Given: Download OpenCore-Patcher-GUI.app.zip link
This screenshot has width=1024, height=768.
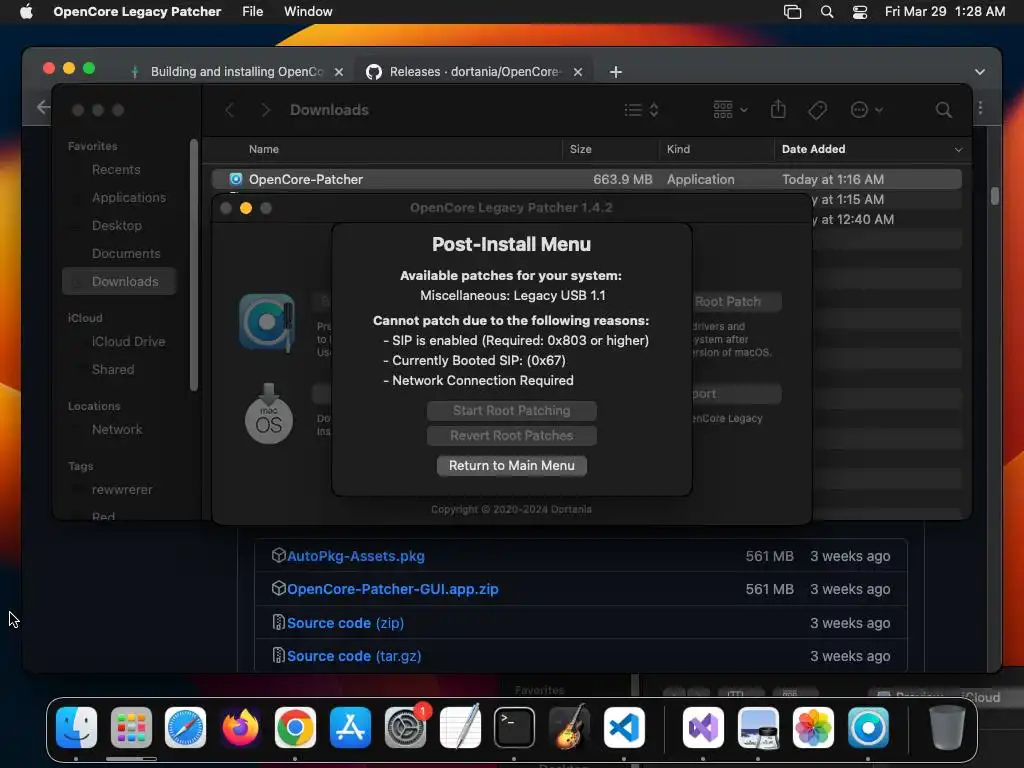Looking at the screenshot, I should [x=392, y=589].
